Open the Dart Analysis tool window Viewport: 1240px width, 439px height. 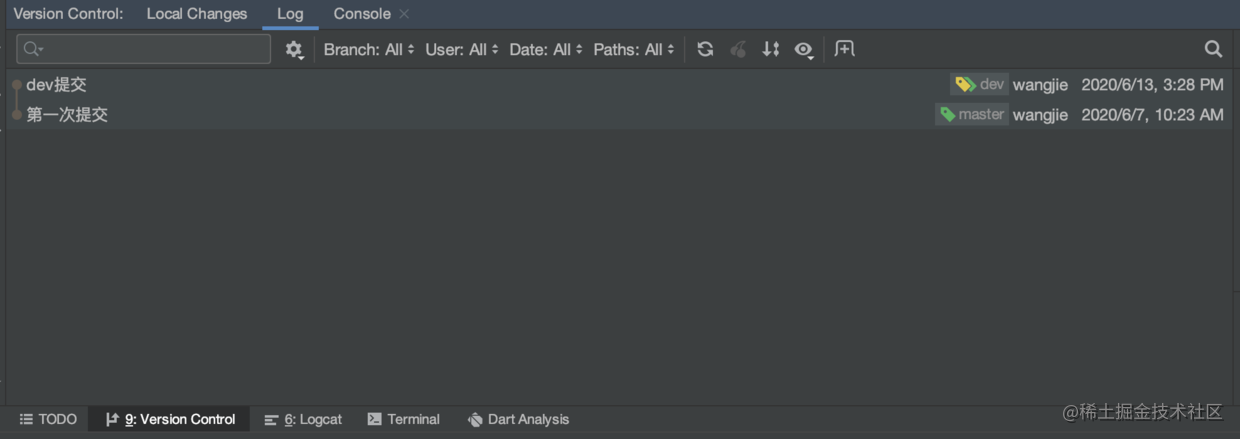click(518, 419)
